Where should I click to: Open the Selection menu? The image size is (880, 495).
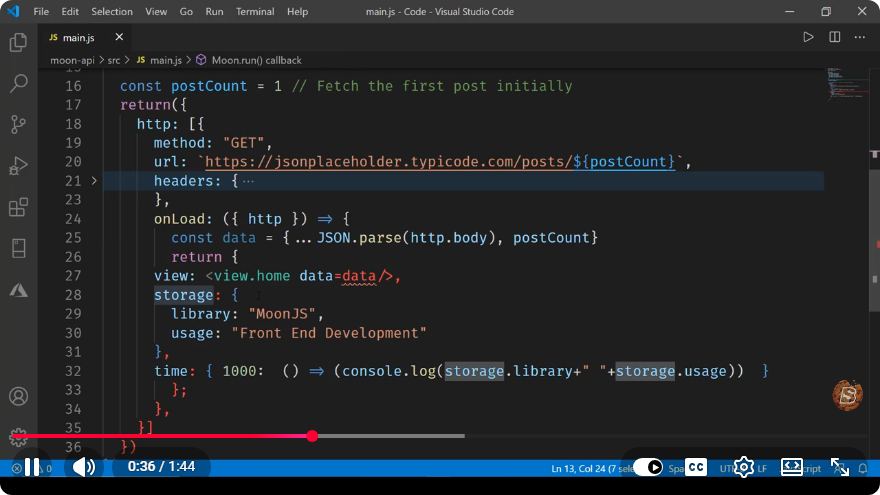(112, 11)
